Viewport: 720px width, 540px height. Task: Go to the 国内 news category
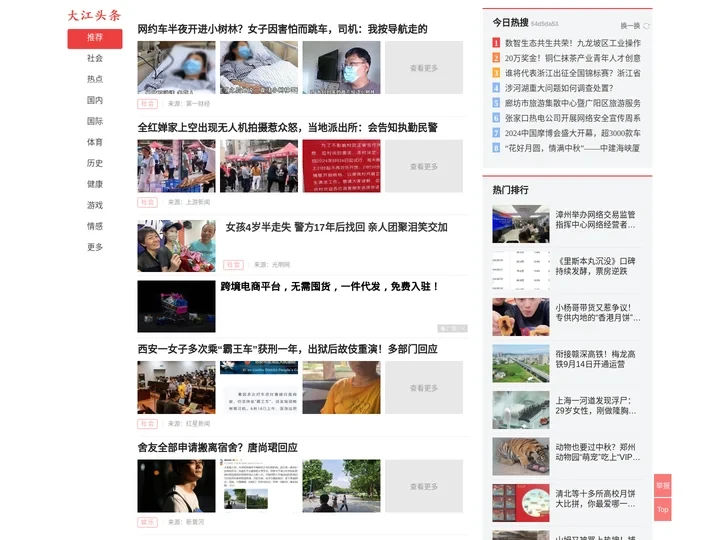(95, 100)
